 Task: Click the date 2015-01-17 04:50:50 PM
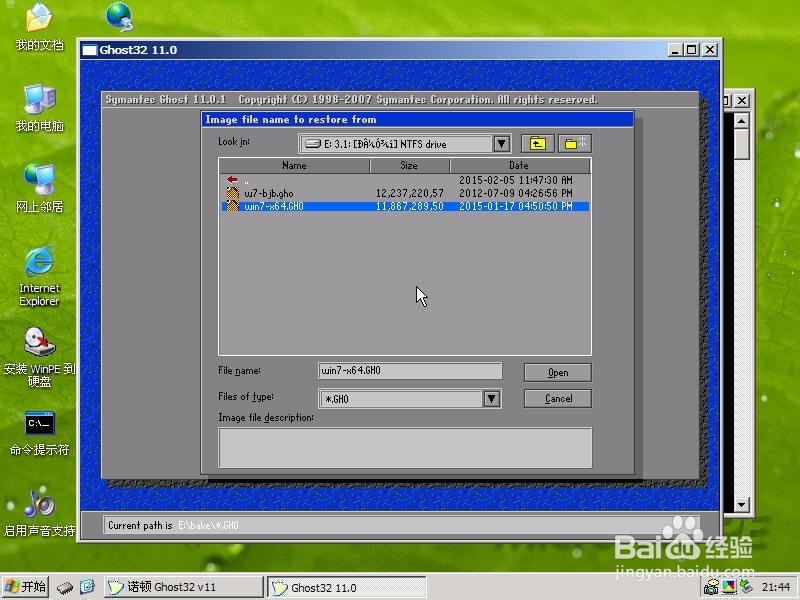click(x=515, y=206)
